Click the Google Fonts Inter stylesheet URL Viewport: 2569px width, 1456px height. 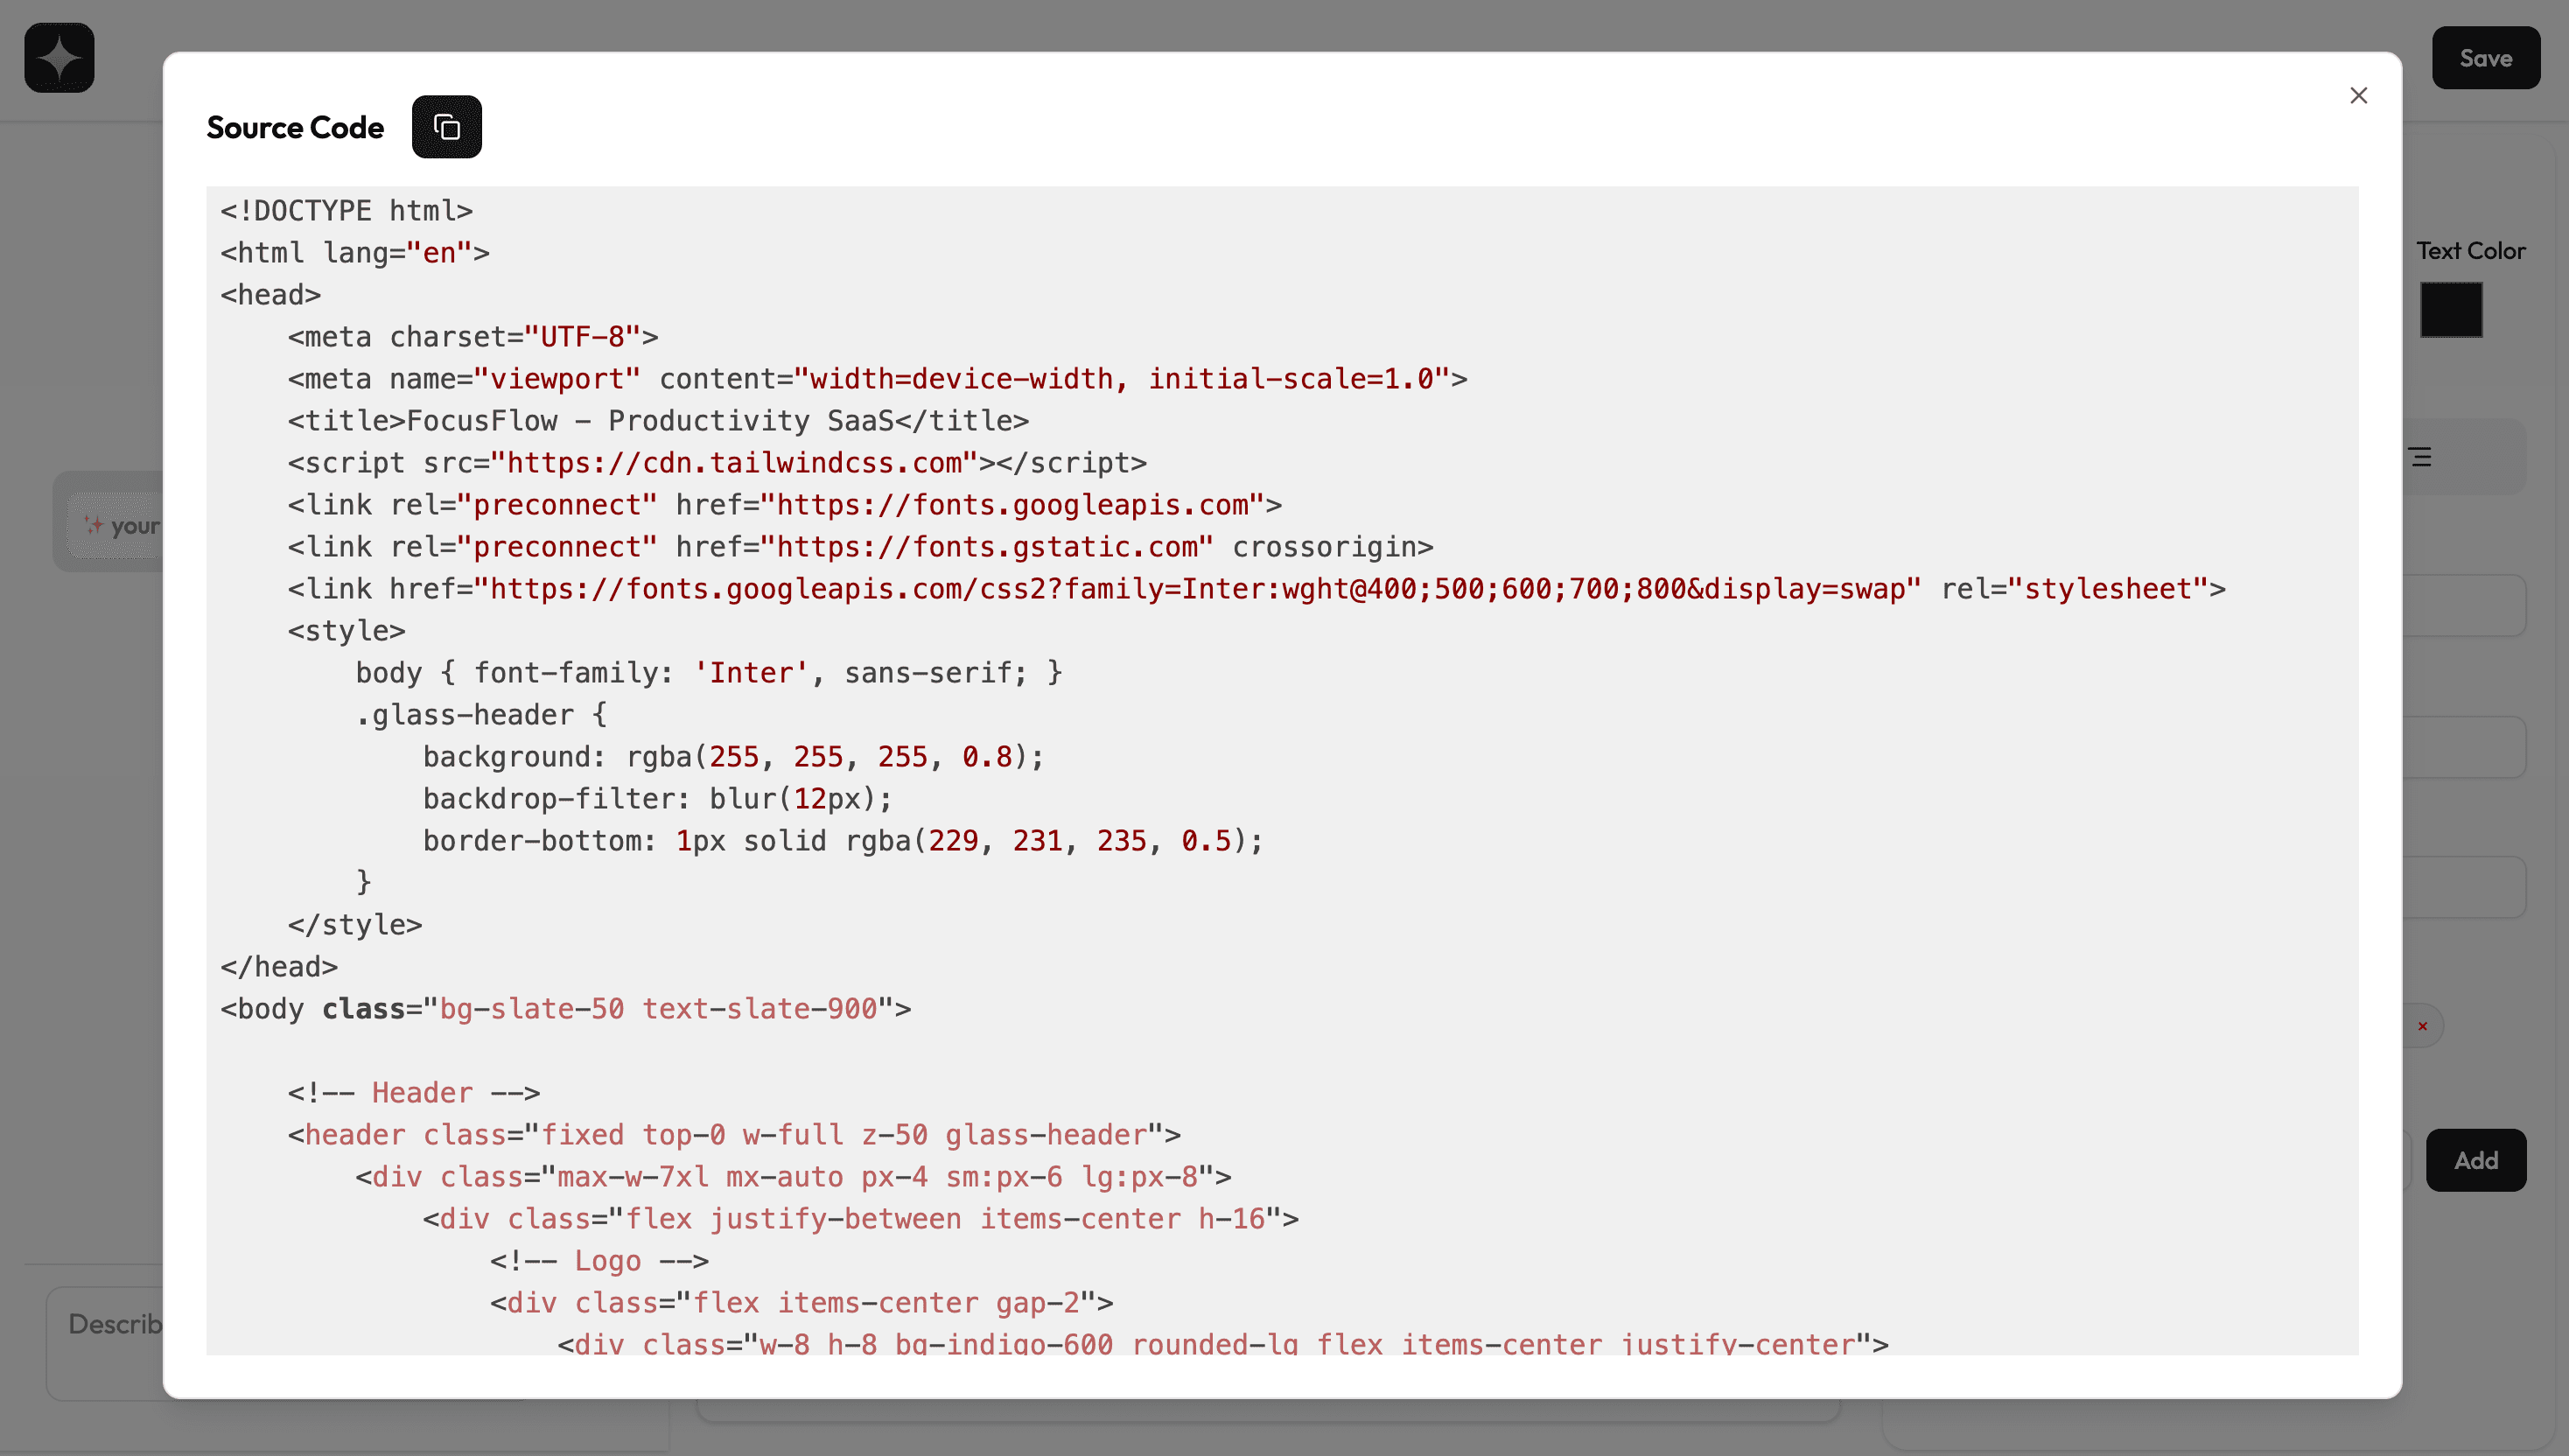(x=1198, y=589)
